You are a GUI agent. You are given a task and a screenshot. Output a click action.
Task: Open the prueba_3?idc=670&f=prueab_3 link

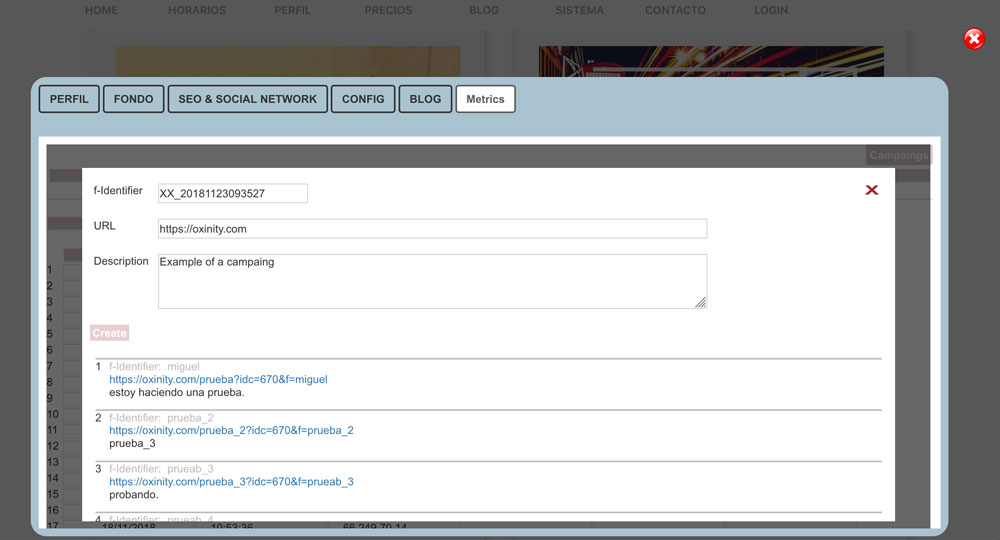[x=232, y=481]
